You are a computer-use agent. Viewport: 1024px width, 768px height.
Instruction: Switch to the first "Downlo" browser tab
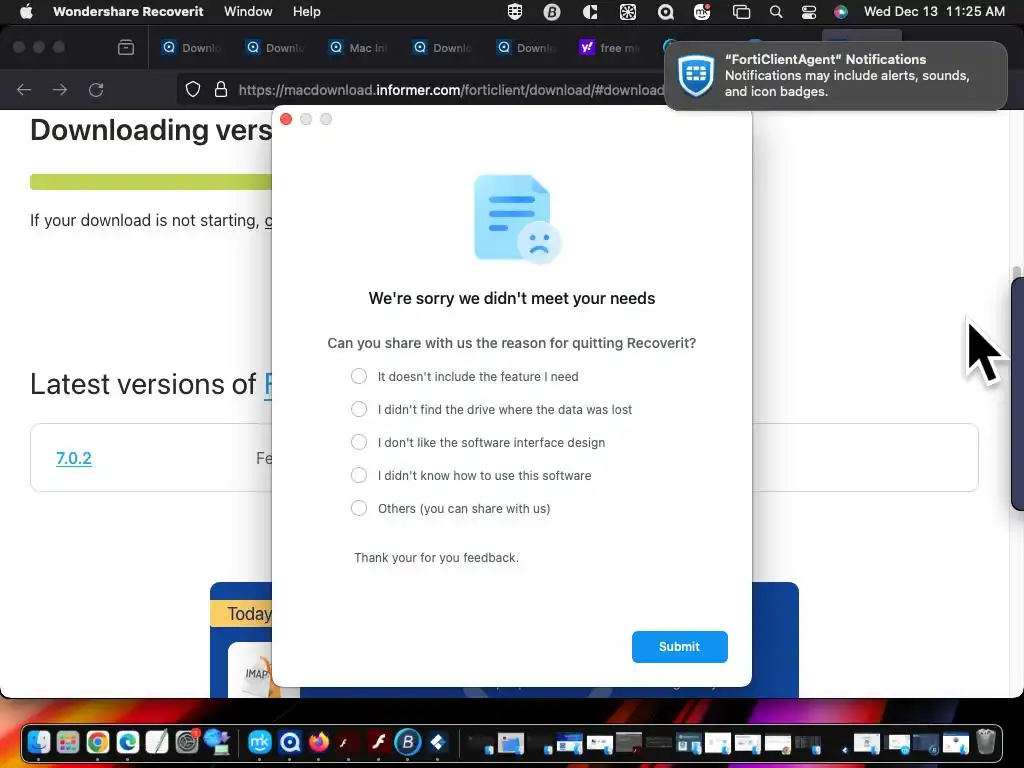pyautogui.click(x=192, y=48)
